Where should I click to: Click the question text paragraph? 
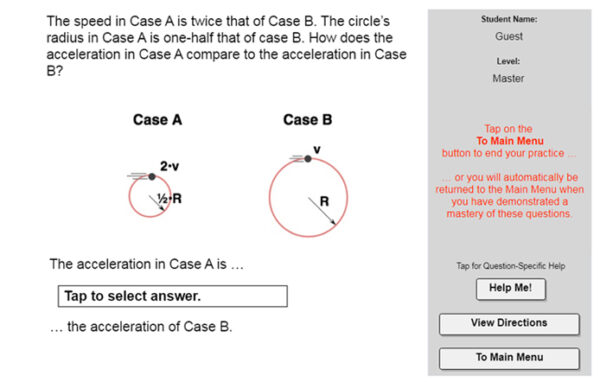[x=226, y=46]
